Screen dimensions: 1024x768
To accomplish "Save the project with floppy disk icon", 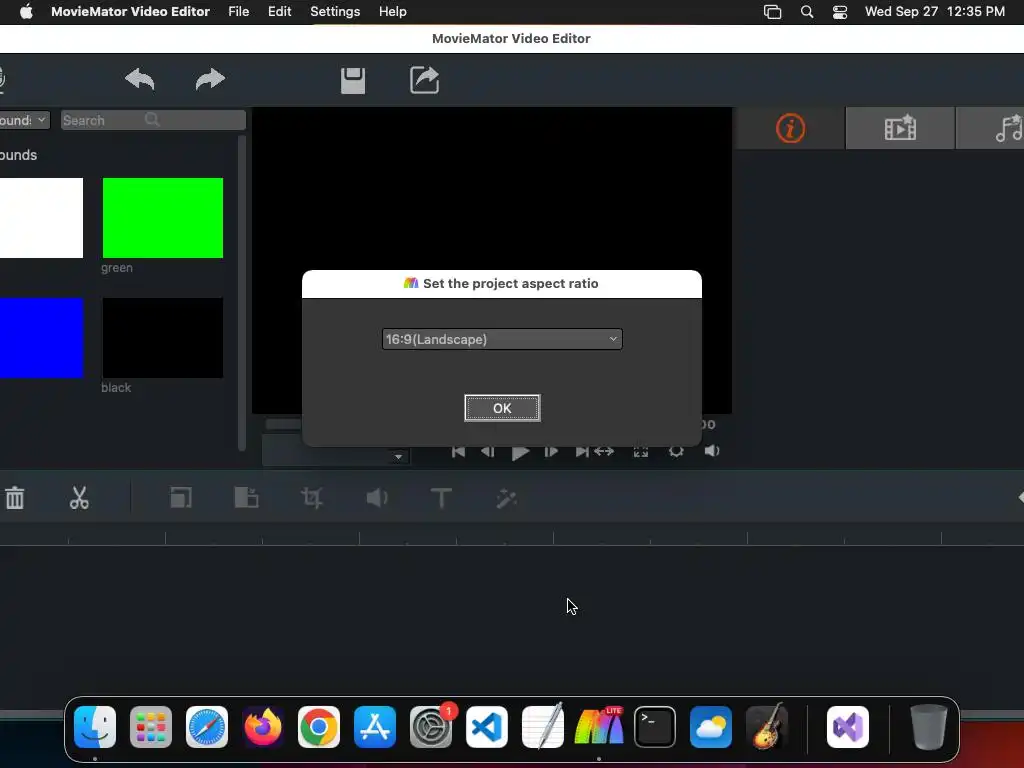I will click(x=353, y=80).
